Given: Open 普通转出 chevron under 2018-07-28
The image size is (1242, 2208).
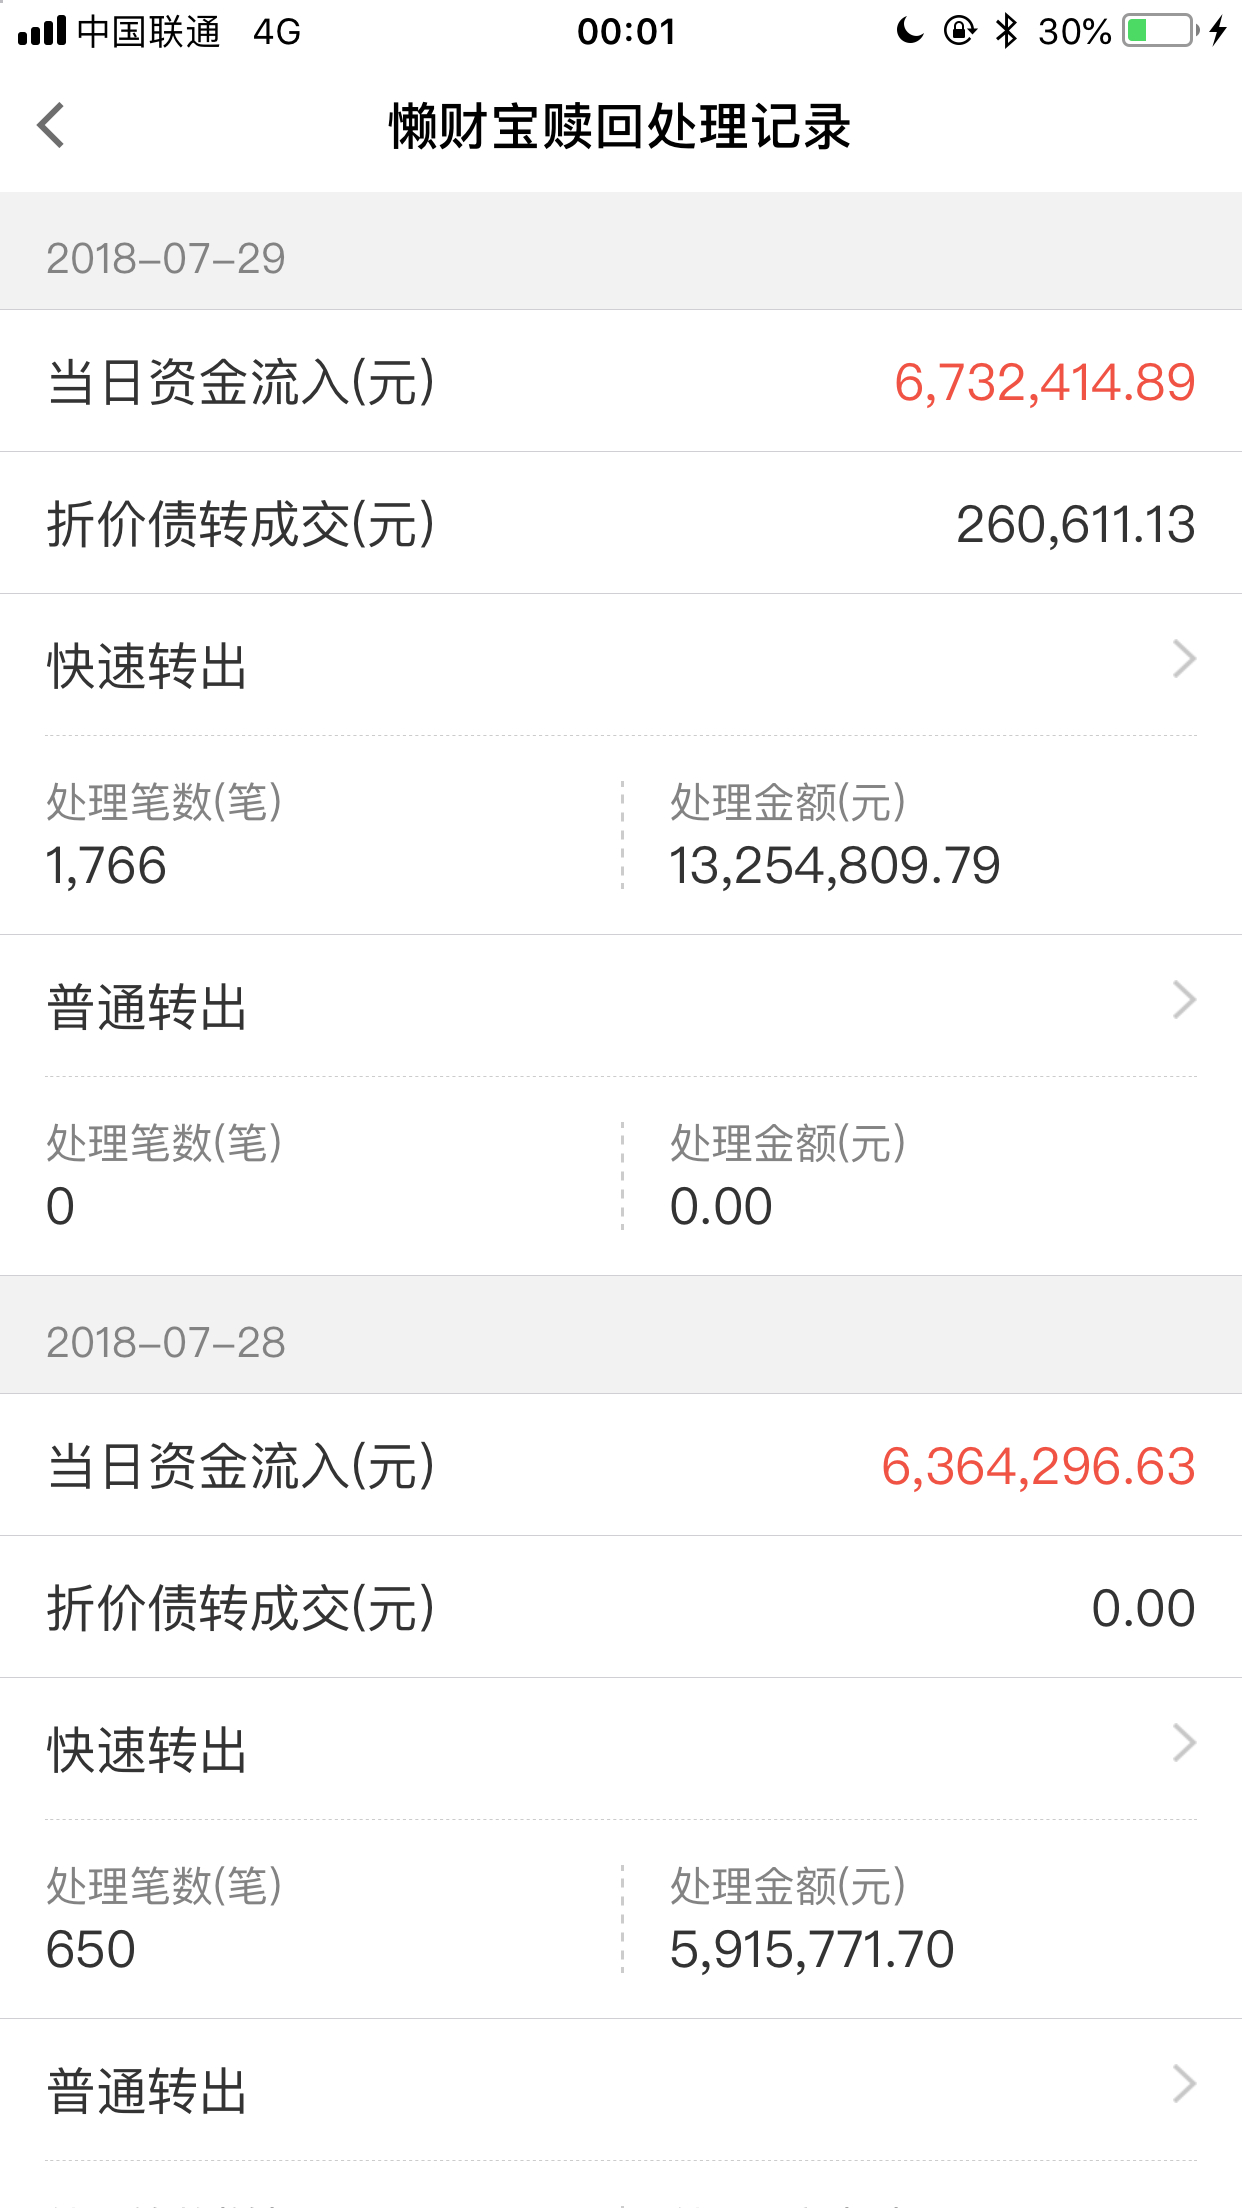Looking at the screenshot, I should pos(1184,2085).
